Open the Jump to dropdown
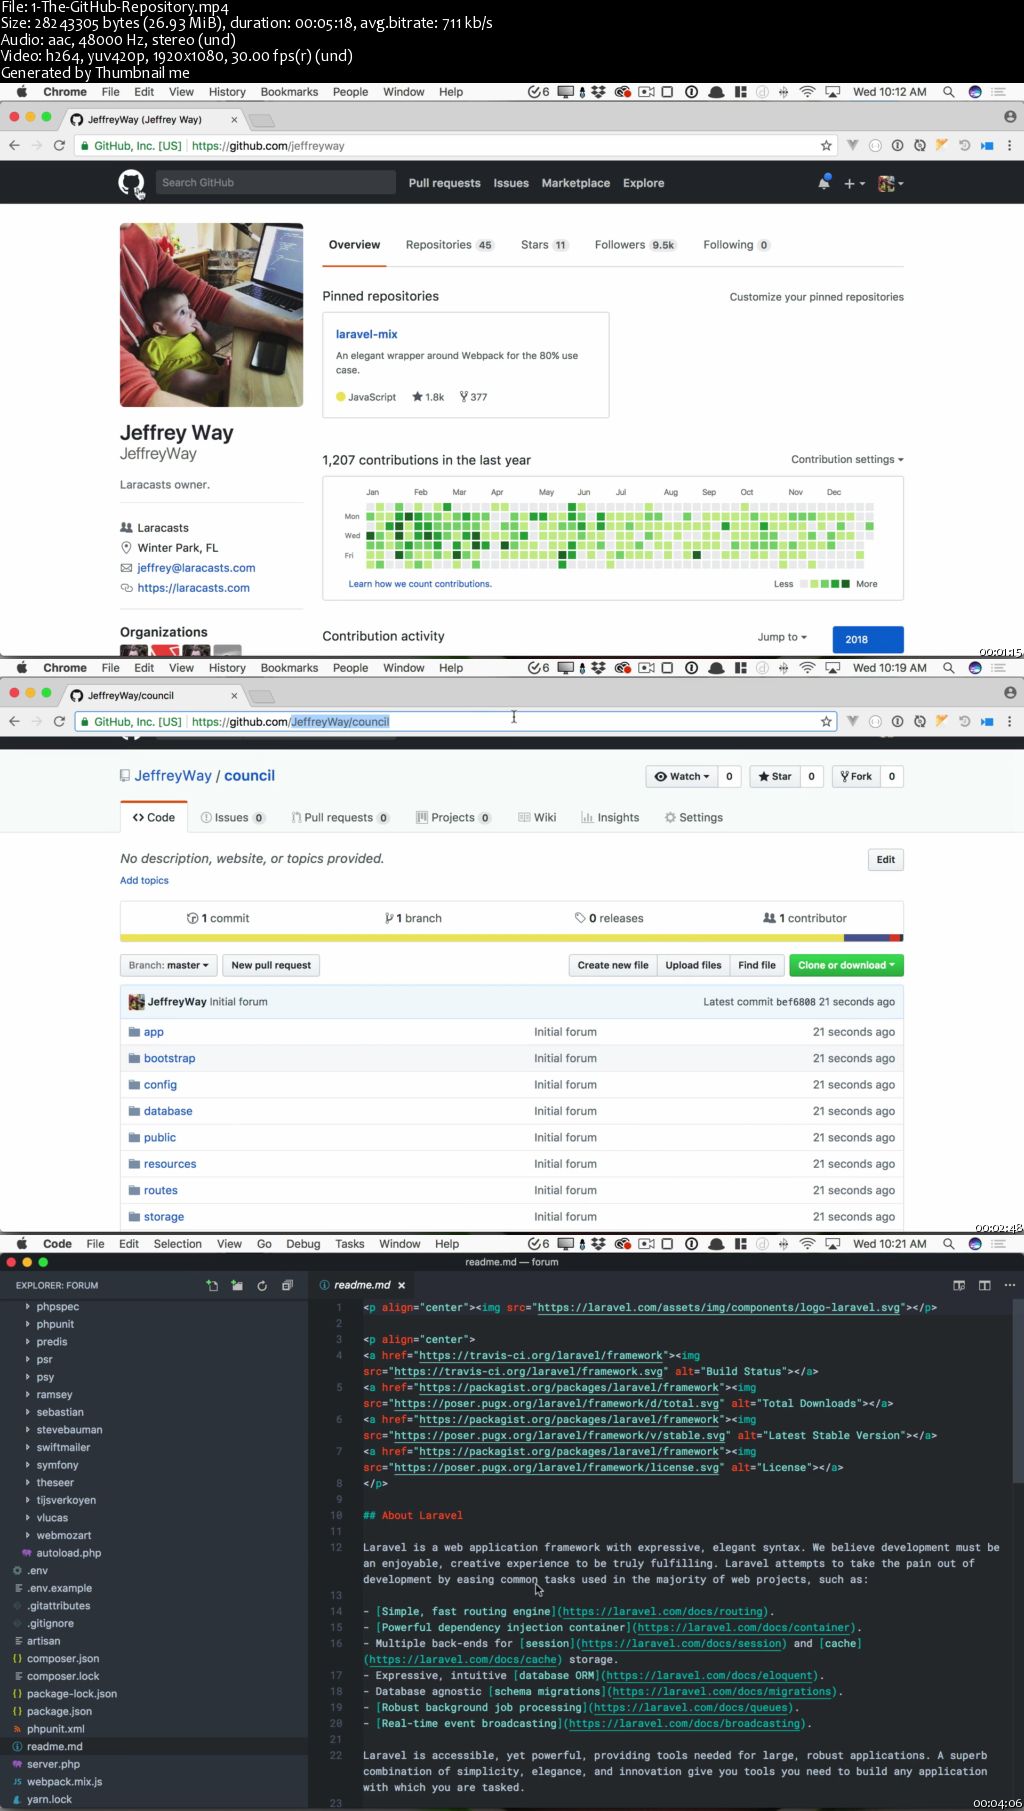The image size is (1024, 1811). [782, 638]
